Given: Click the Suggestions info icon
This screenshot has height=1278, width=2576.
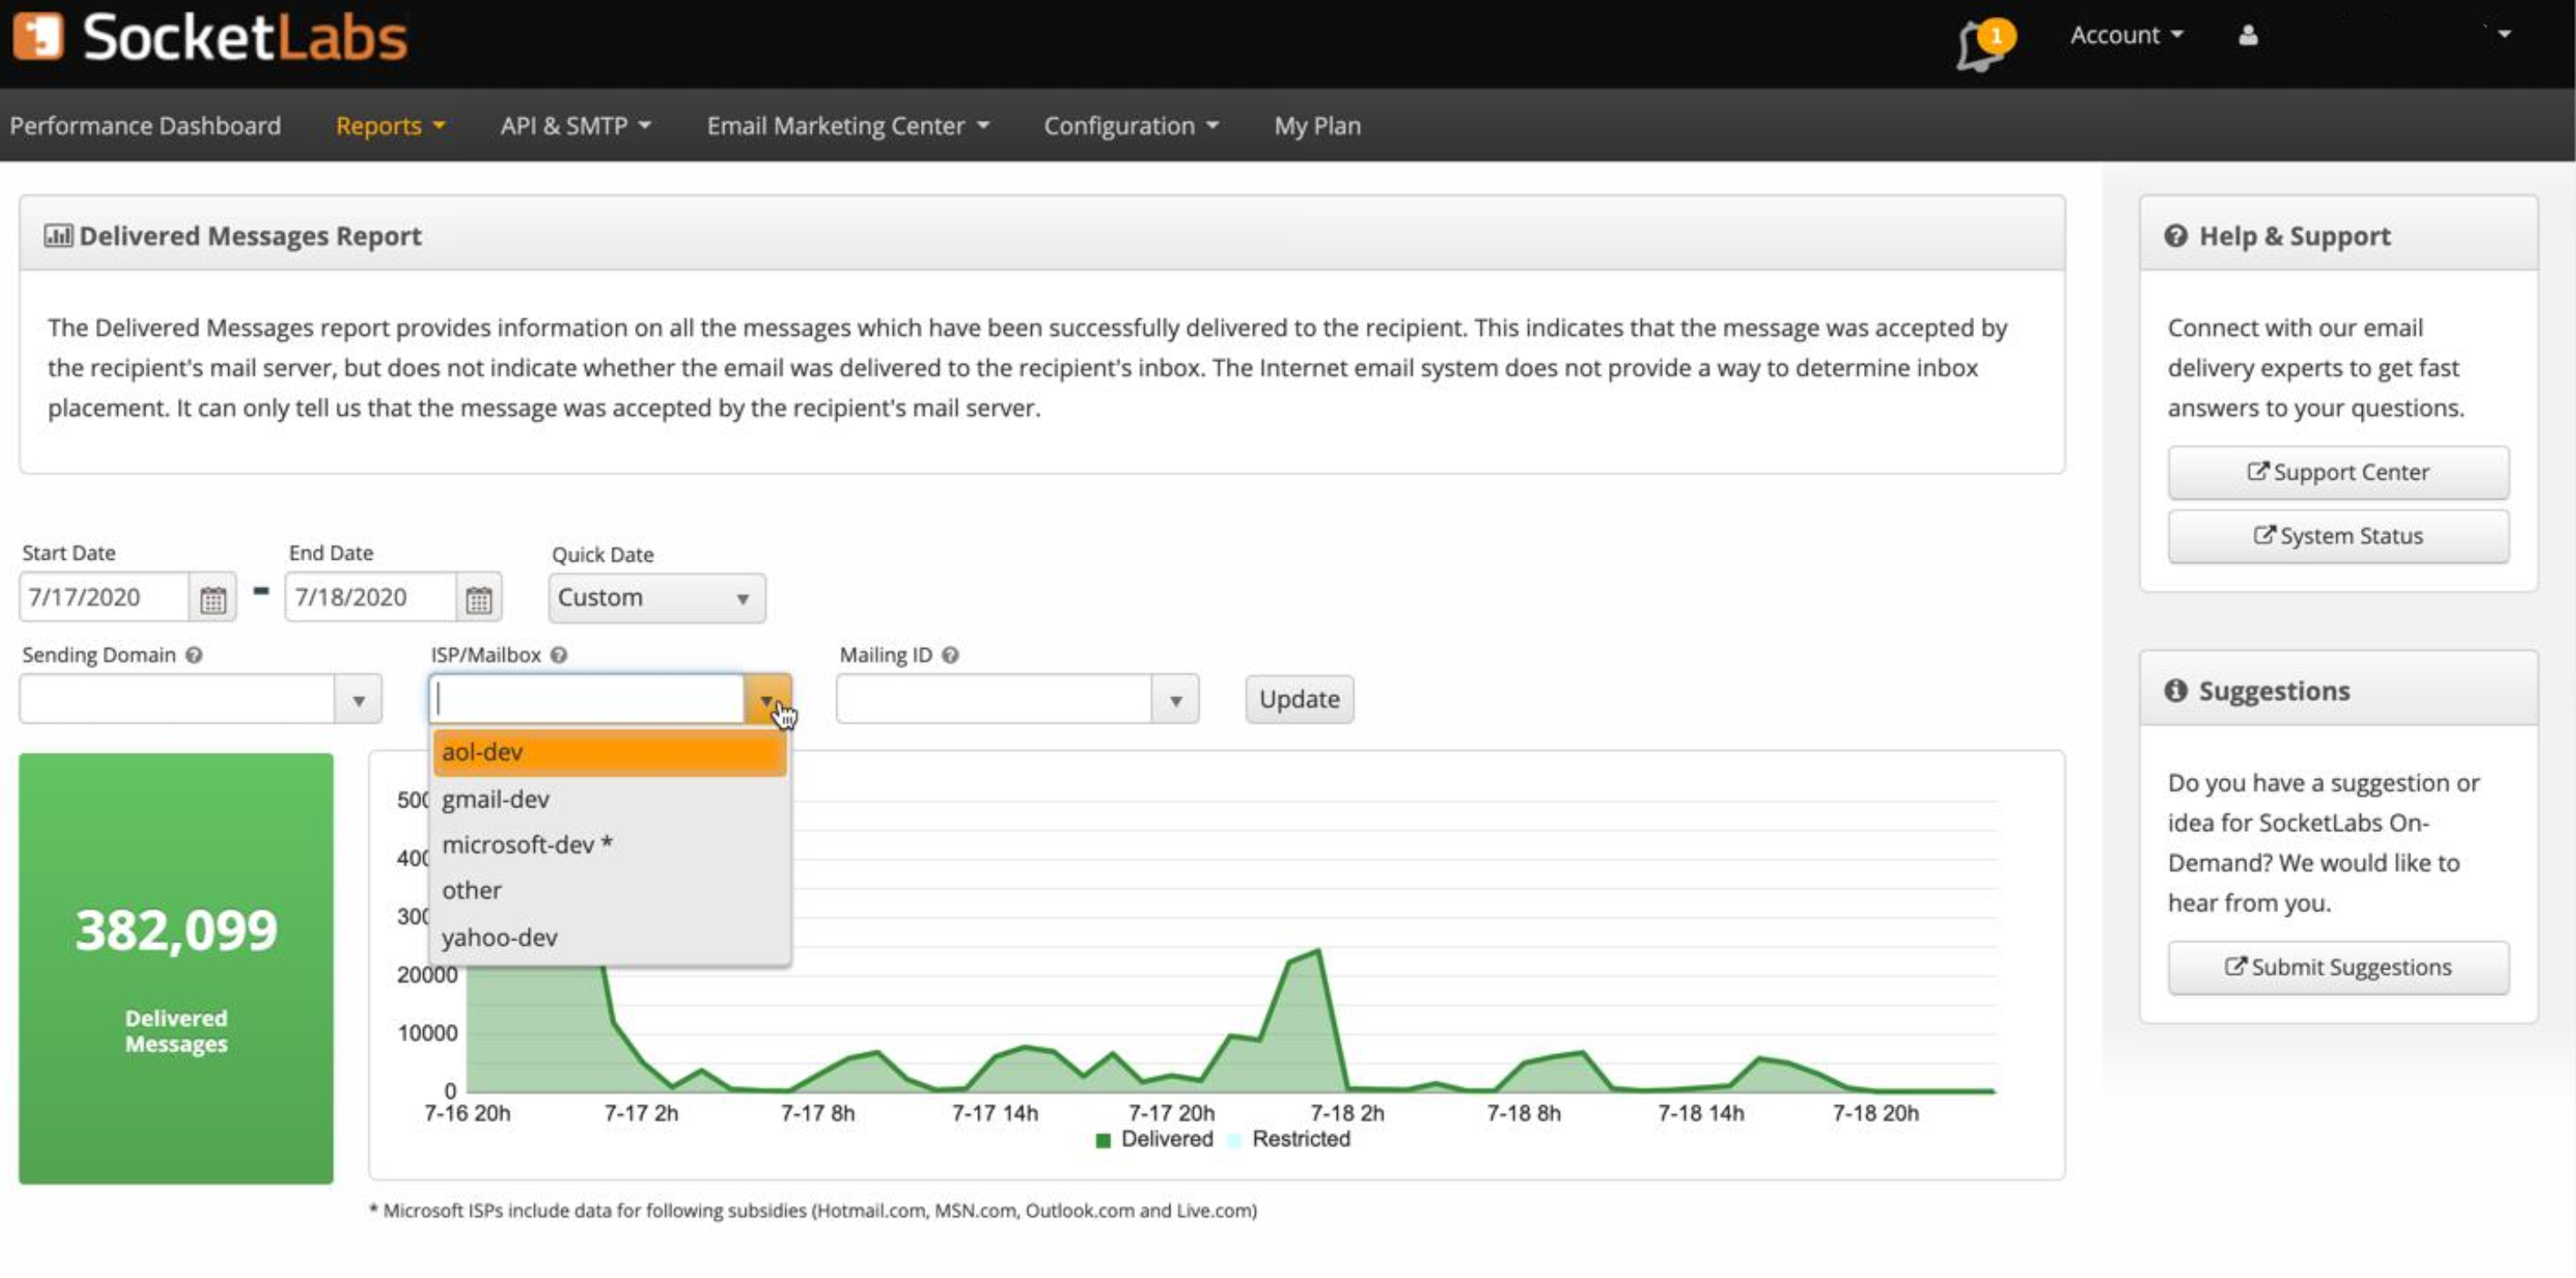Looking at the screenshot, I should tap(2175, 690).
